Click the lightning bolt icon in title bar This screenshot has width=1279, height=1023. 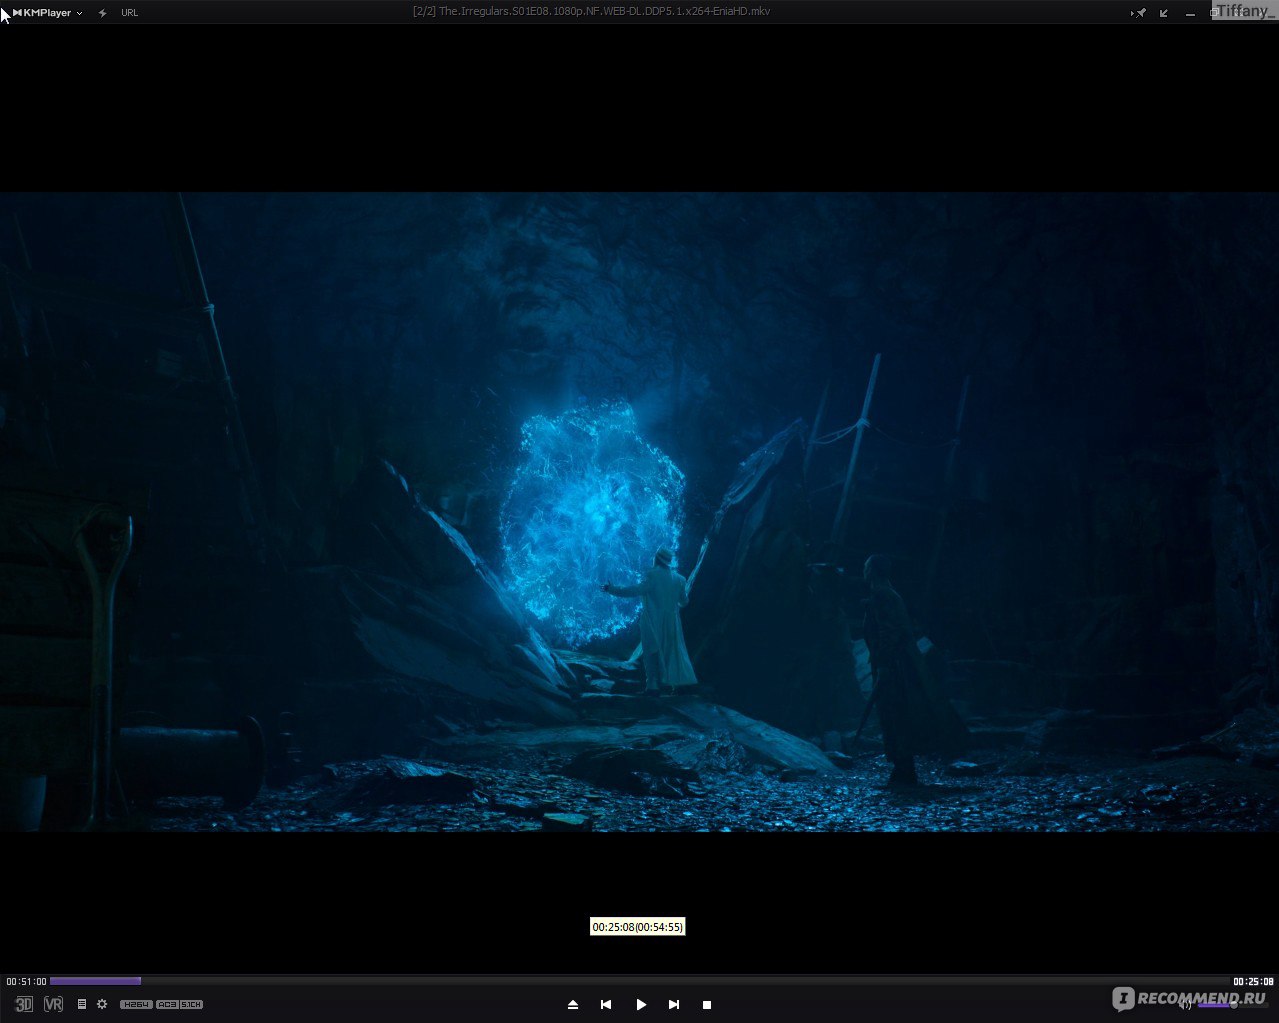pyautogui.click(x=103, y=13)
